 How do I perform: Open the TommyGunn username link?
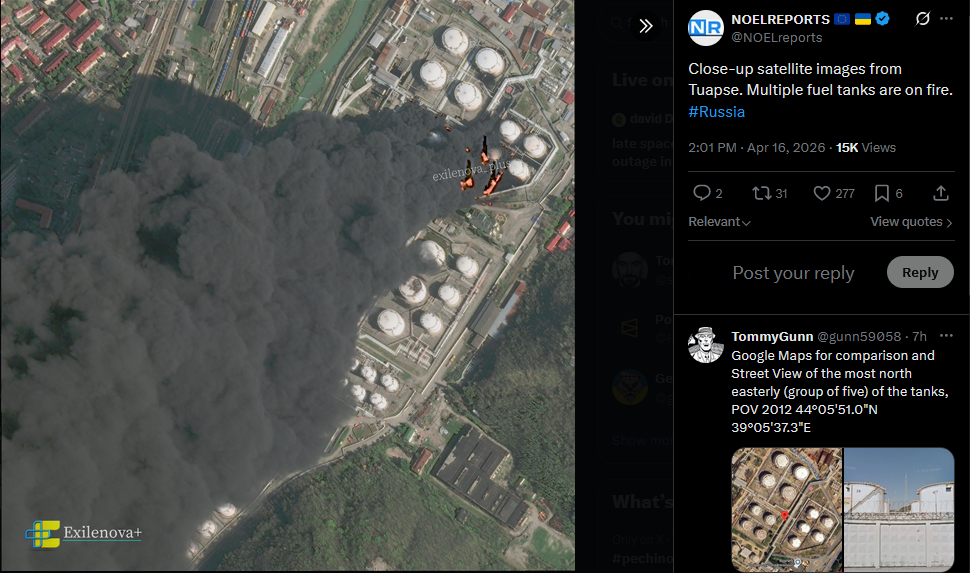[x=772, y=336]
